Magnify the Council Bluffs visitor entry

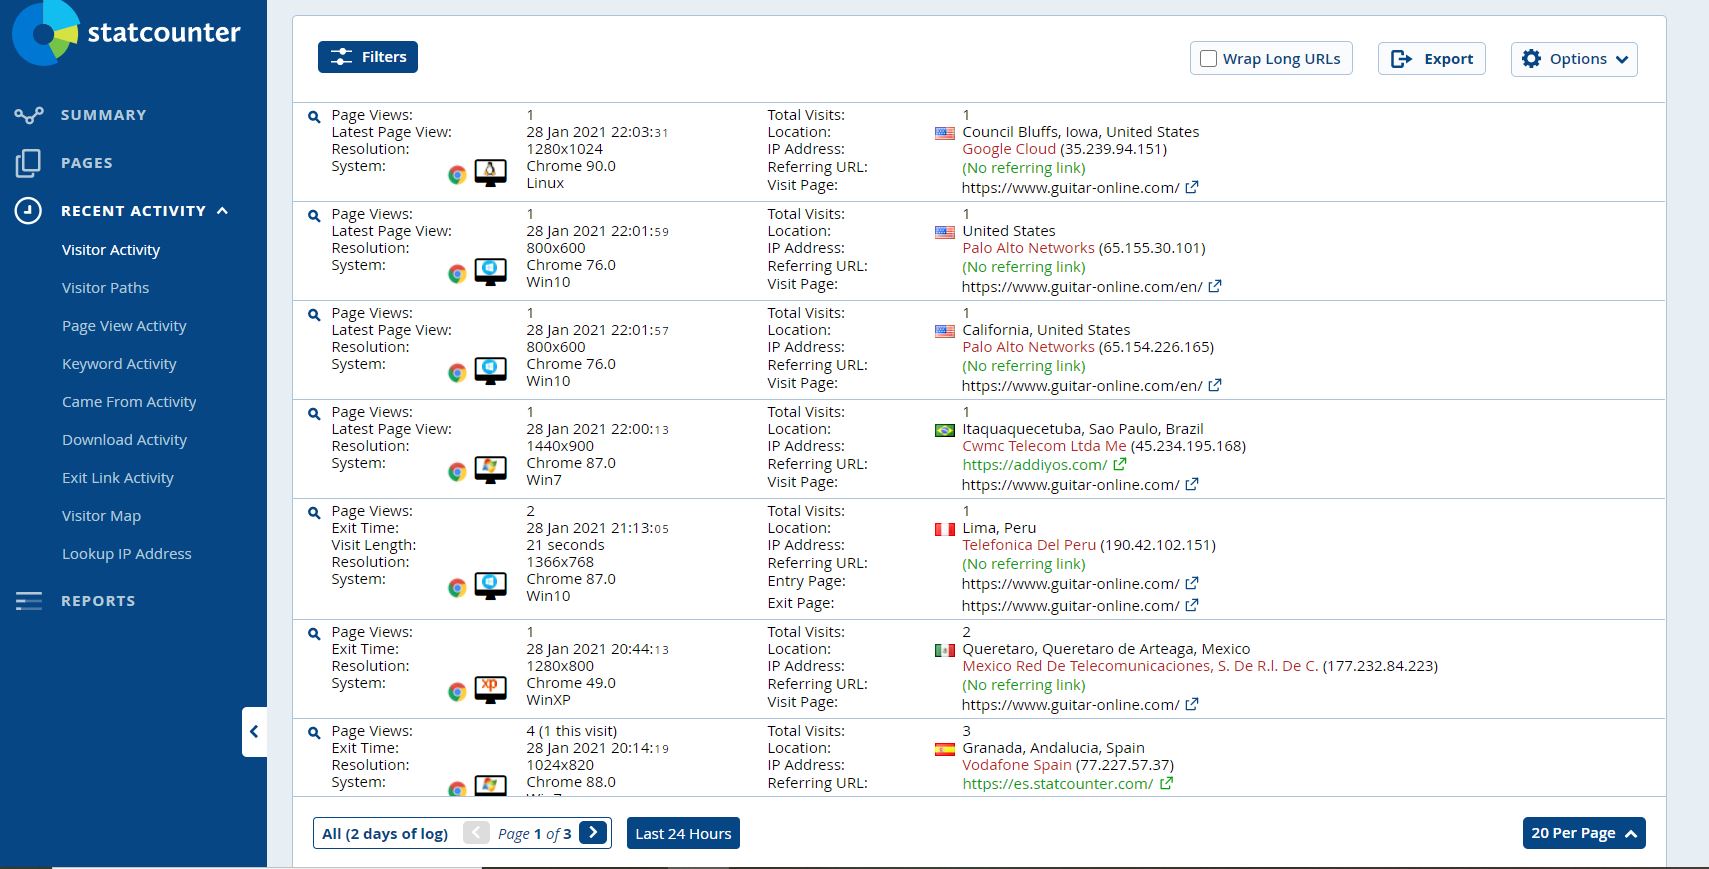(x=314, y=117)
